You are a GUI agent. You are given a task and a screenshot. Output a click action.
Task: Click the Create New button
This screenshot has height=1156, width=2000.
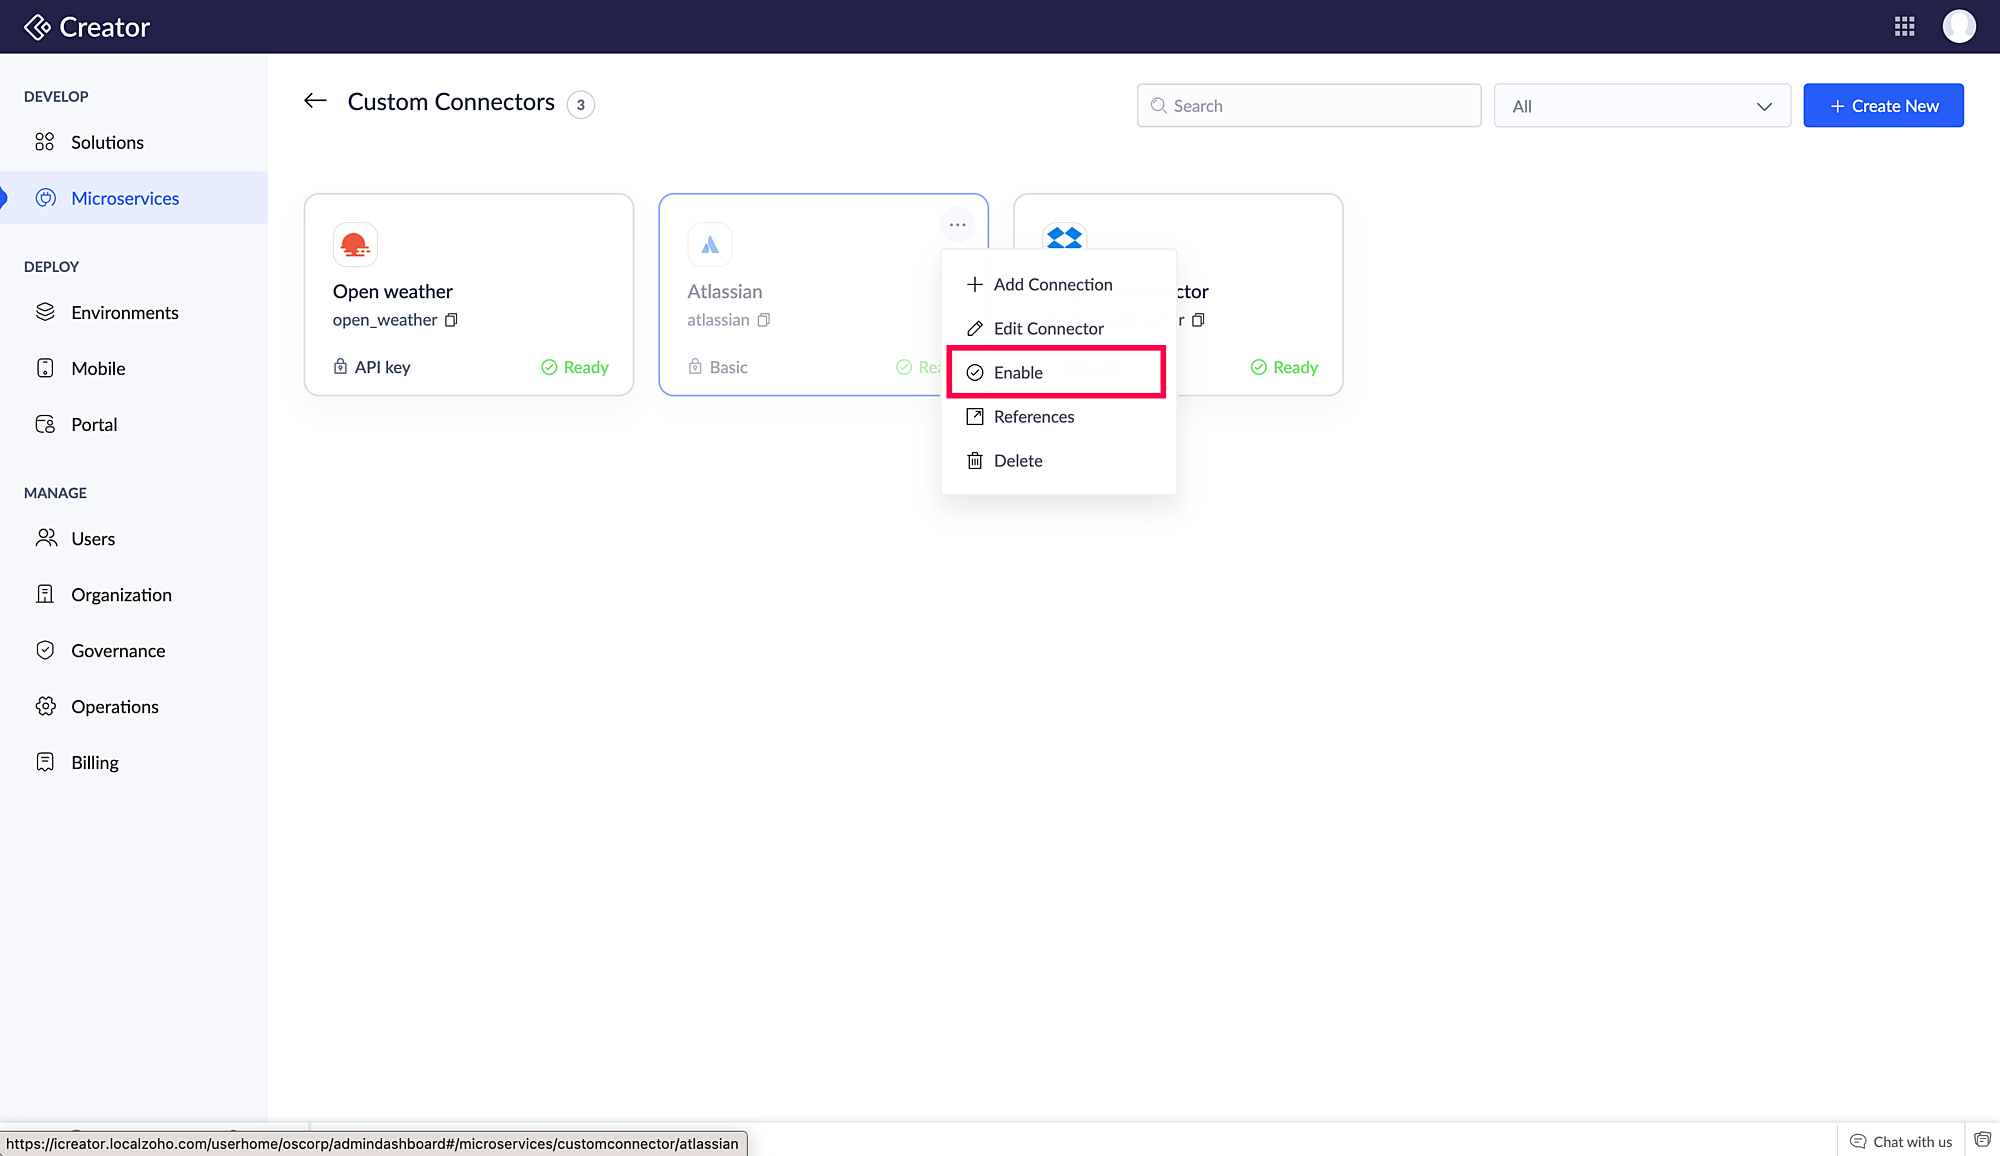click(1883, 106)
